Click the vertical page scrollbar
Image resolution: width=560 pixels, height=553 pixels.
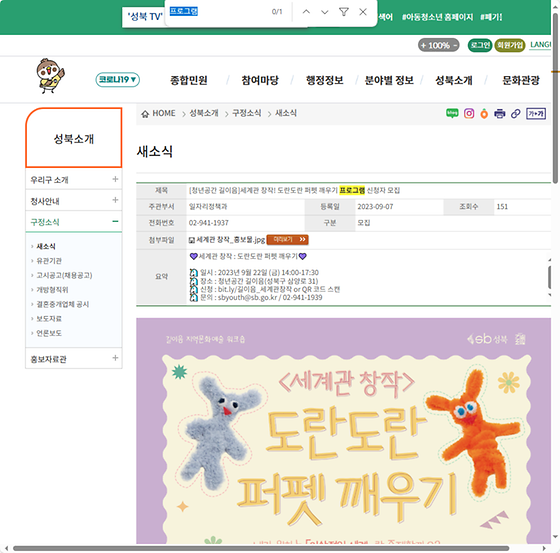tap(556, 98)
